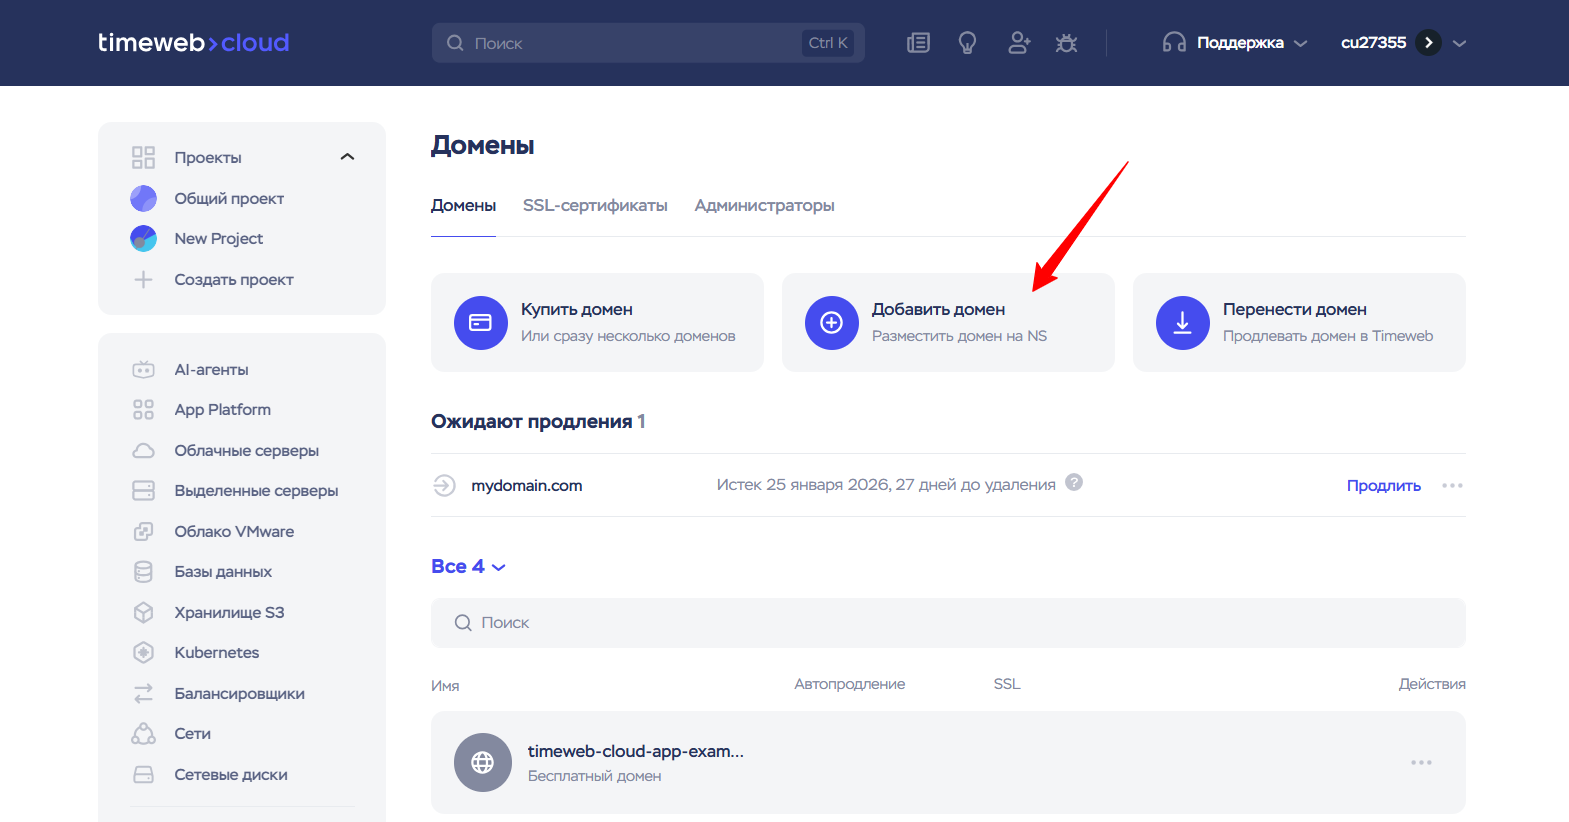Click the Купить домен card
Screen dimensions: 1569x822
(x=597, y=322)
